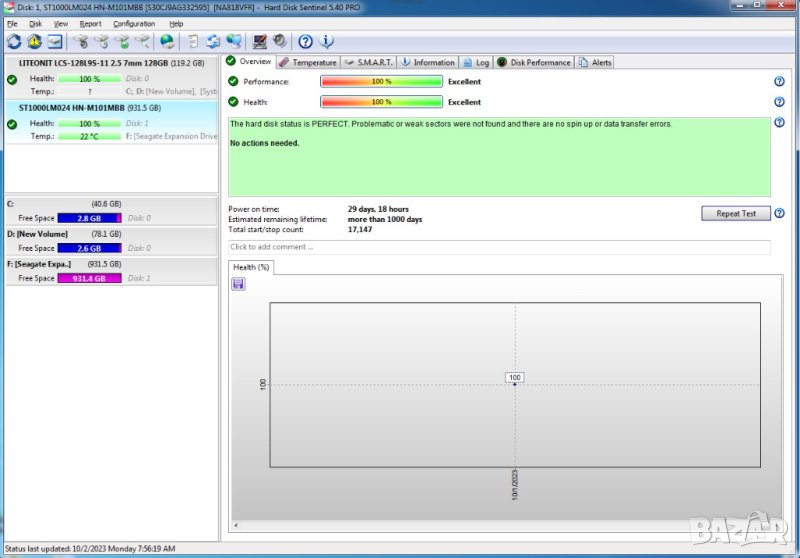Click the blue refresh arrows toolbar icon
The height and width of the screenshot is (558, 800).
(14, 42)
